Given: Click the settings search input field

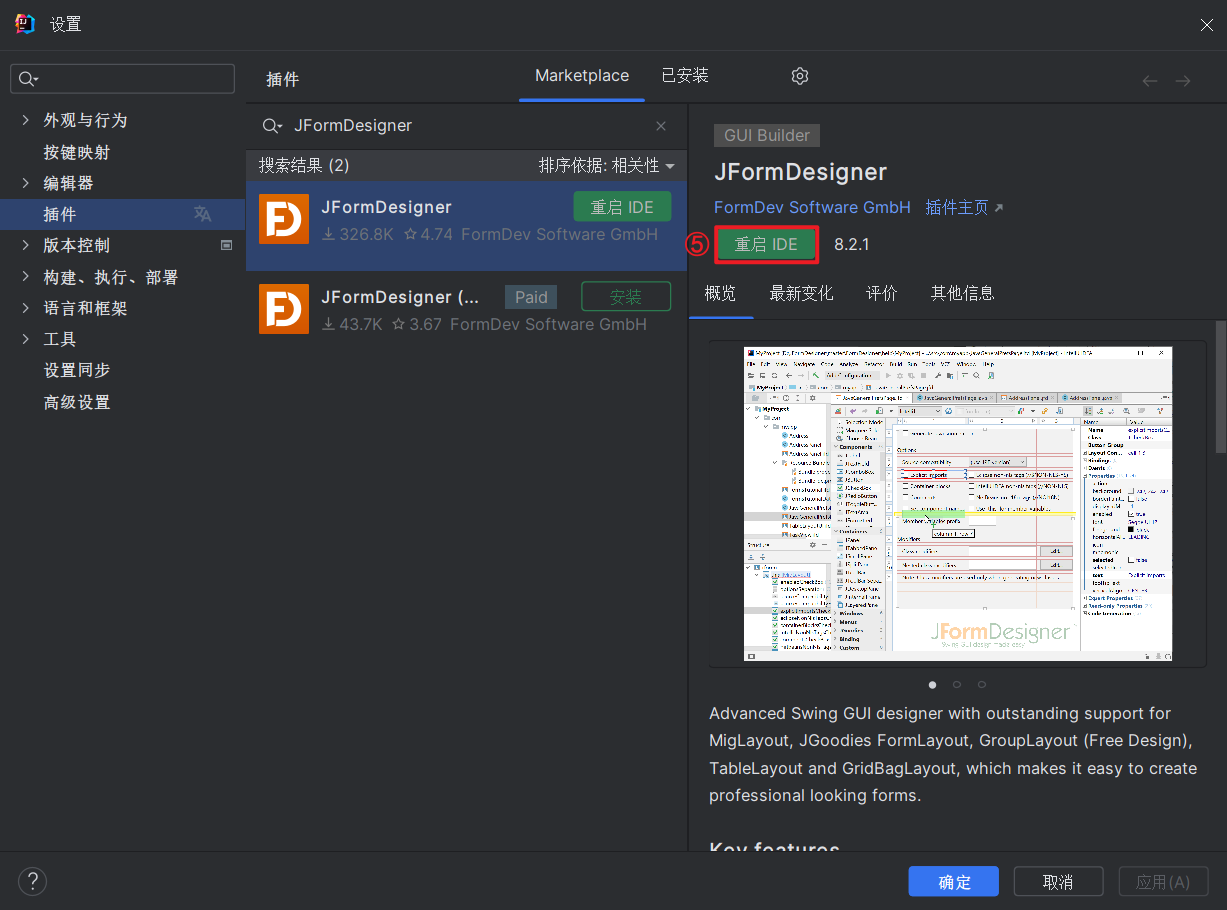Looking at the screenshot, I should tap(122, 79).
